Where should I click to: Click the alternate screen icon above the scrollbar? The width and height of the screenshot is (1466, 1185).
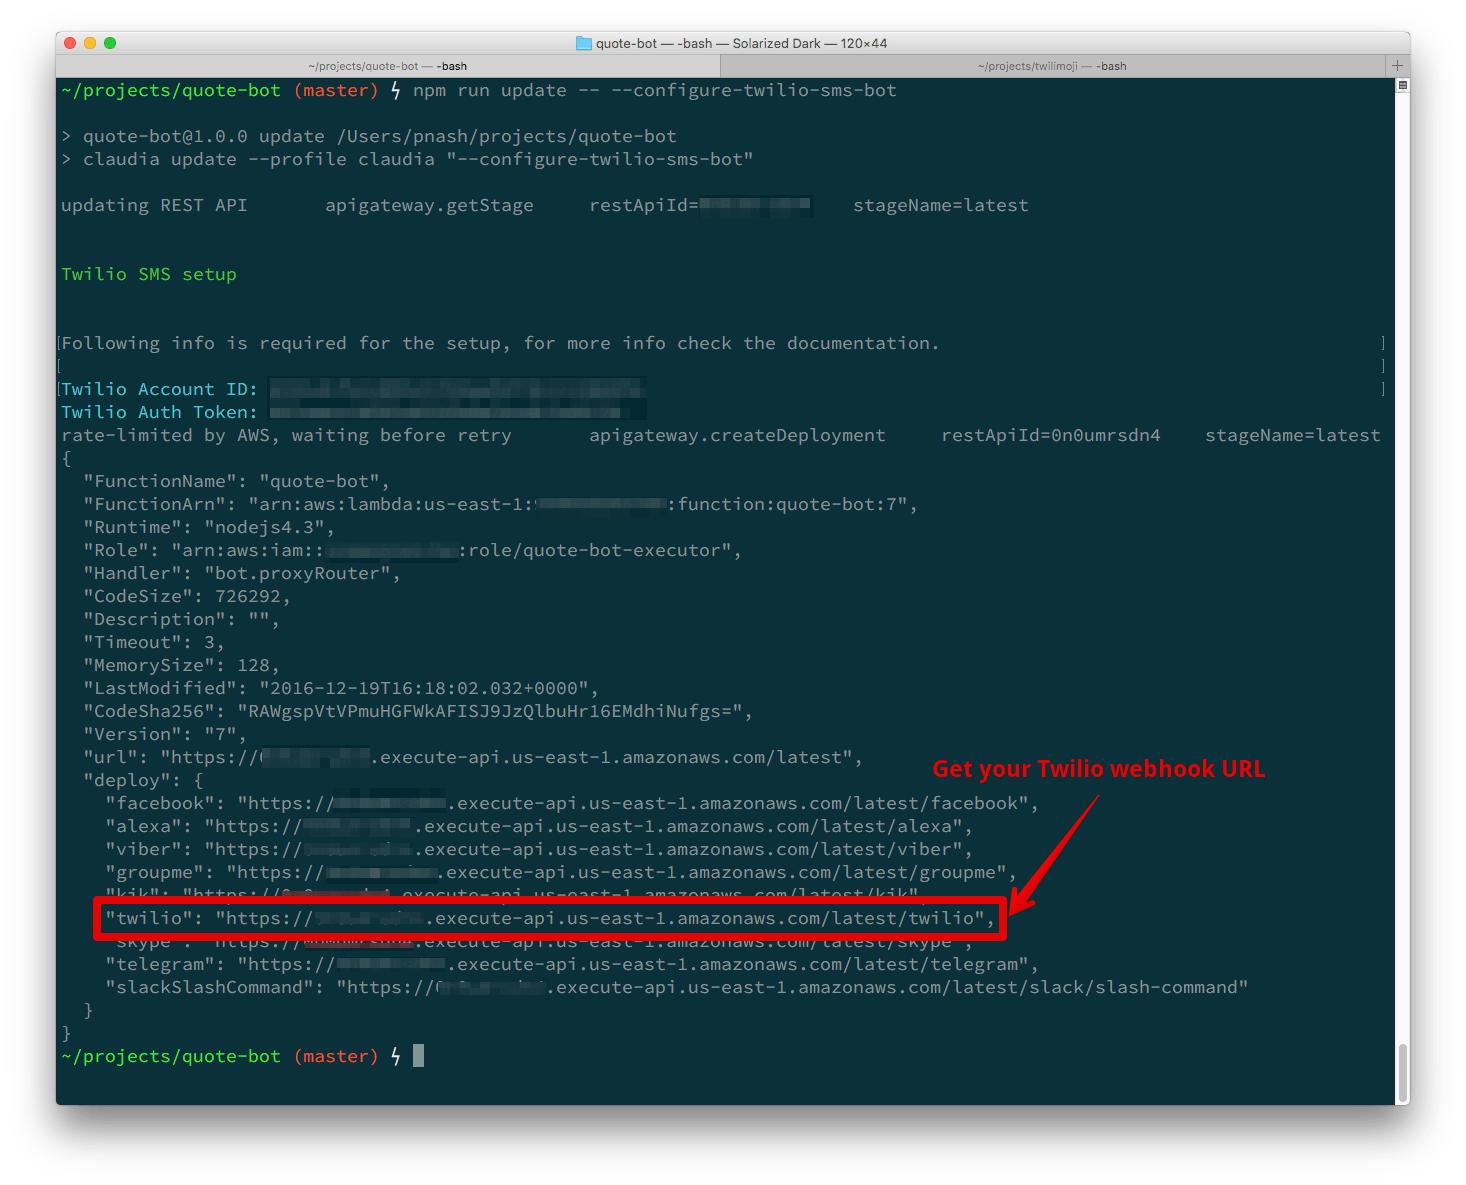click(x=1403, y=86)
